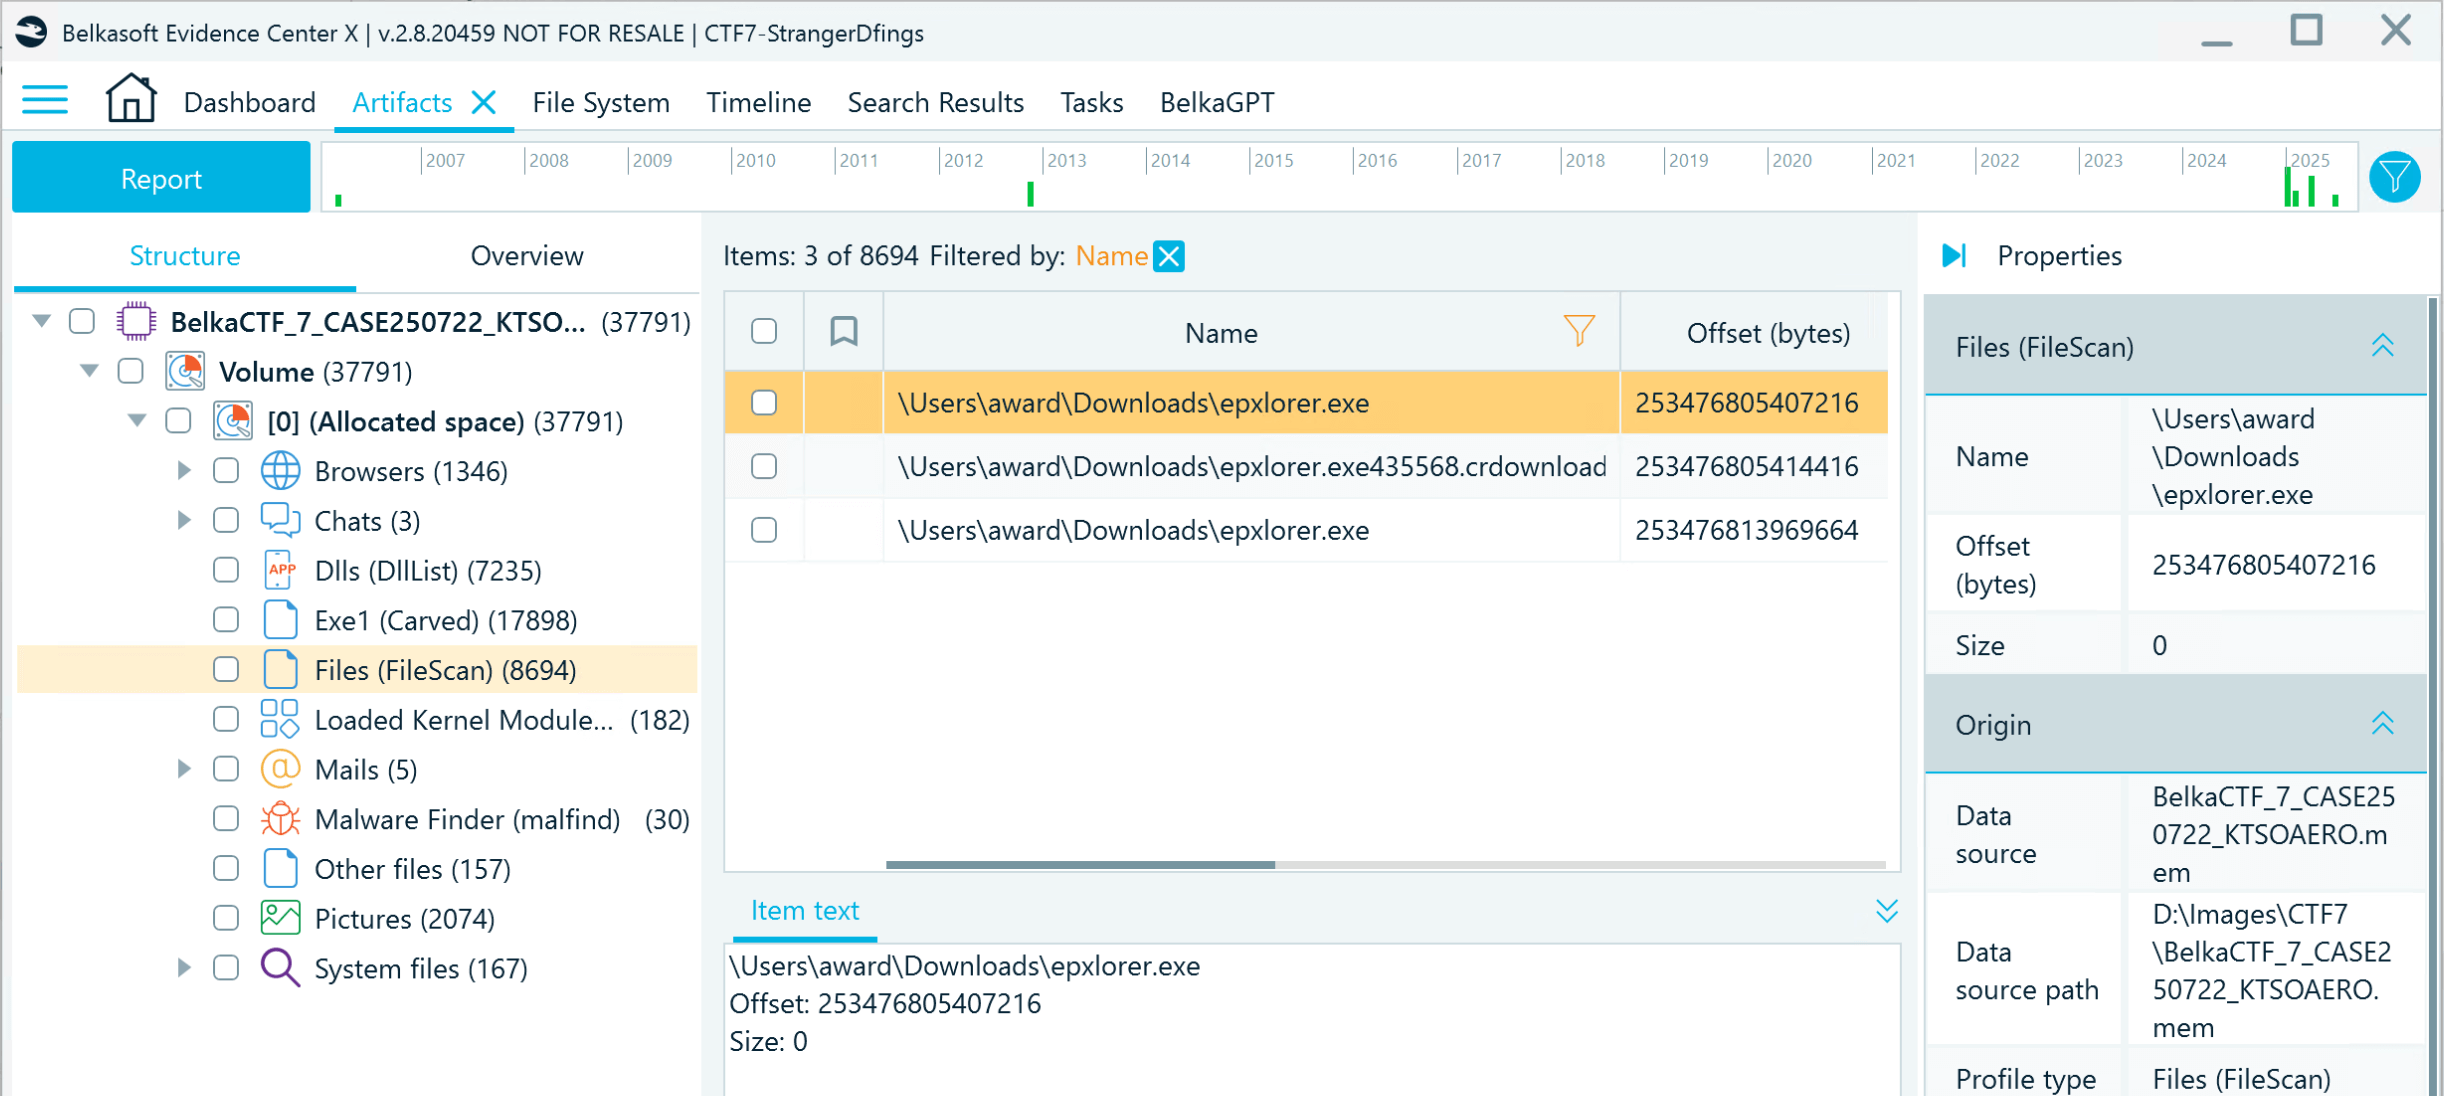Viewport: 2444px width, 1096px height.
Task: Click the Other files document icon
Action: [281, 869]
